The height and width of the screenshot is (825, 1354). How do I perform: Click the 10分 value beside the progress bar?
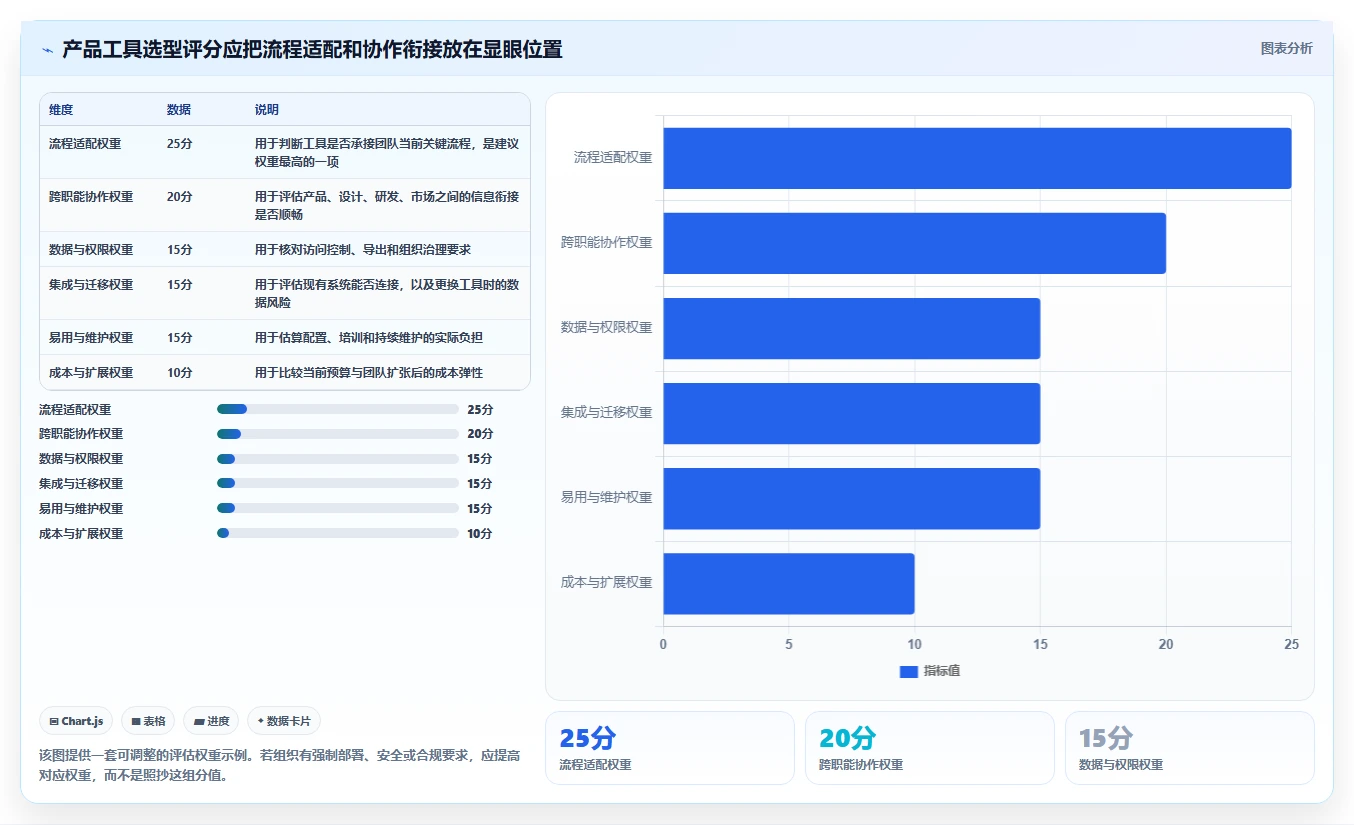tap(480, 533)
